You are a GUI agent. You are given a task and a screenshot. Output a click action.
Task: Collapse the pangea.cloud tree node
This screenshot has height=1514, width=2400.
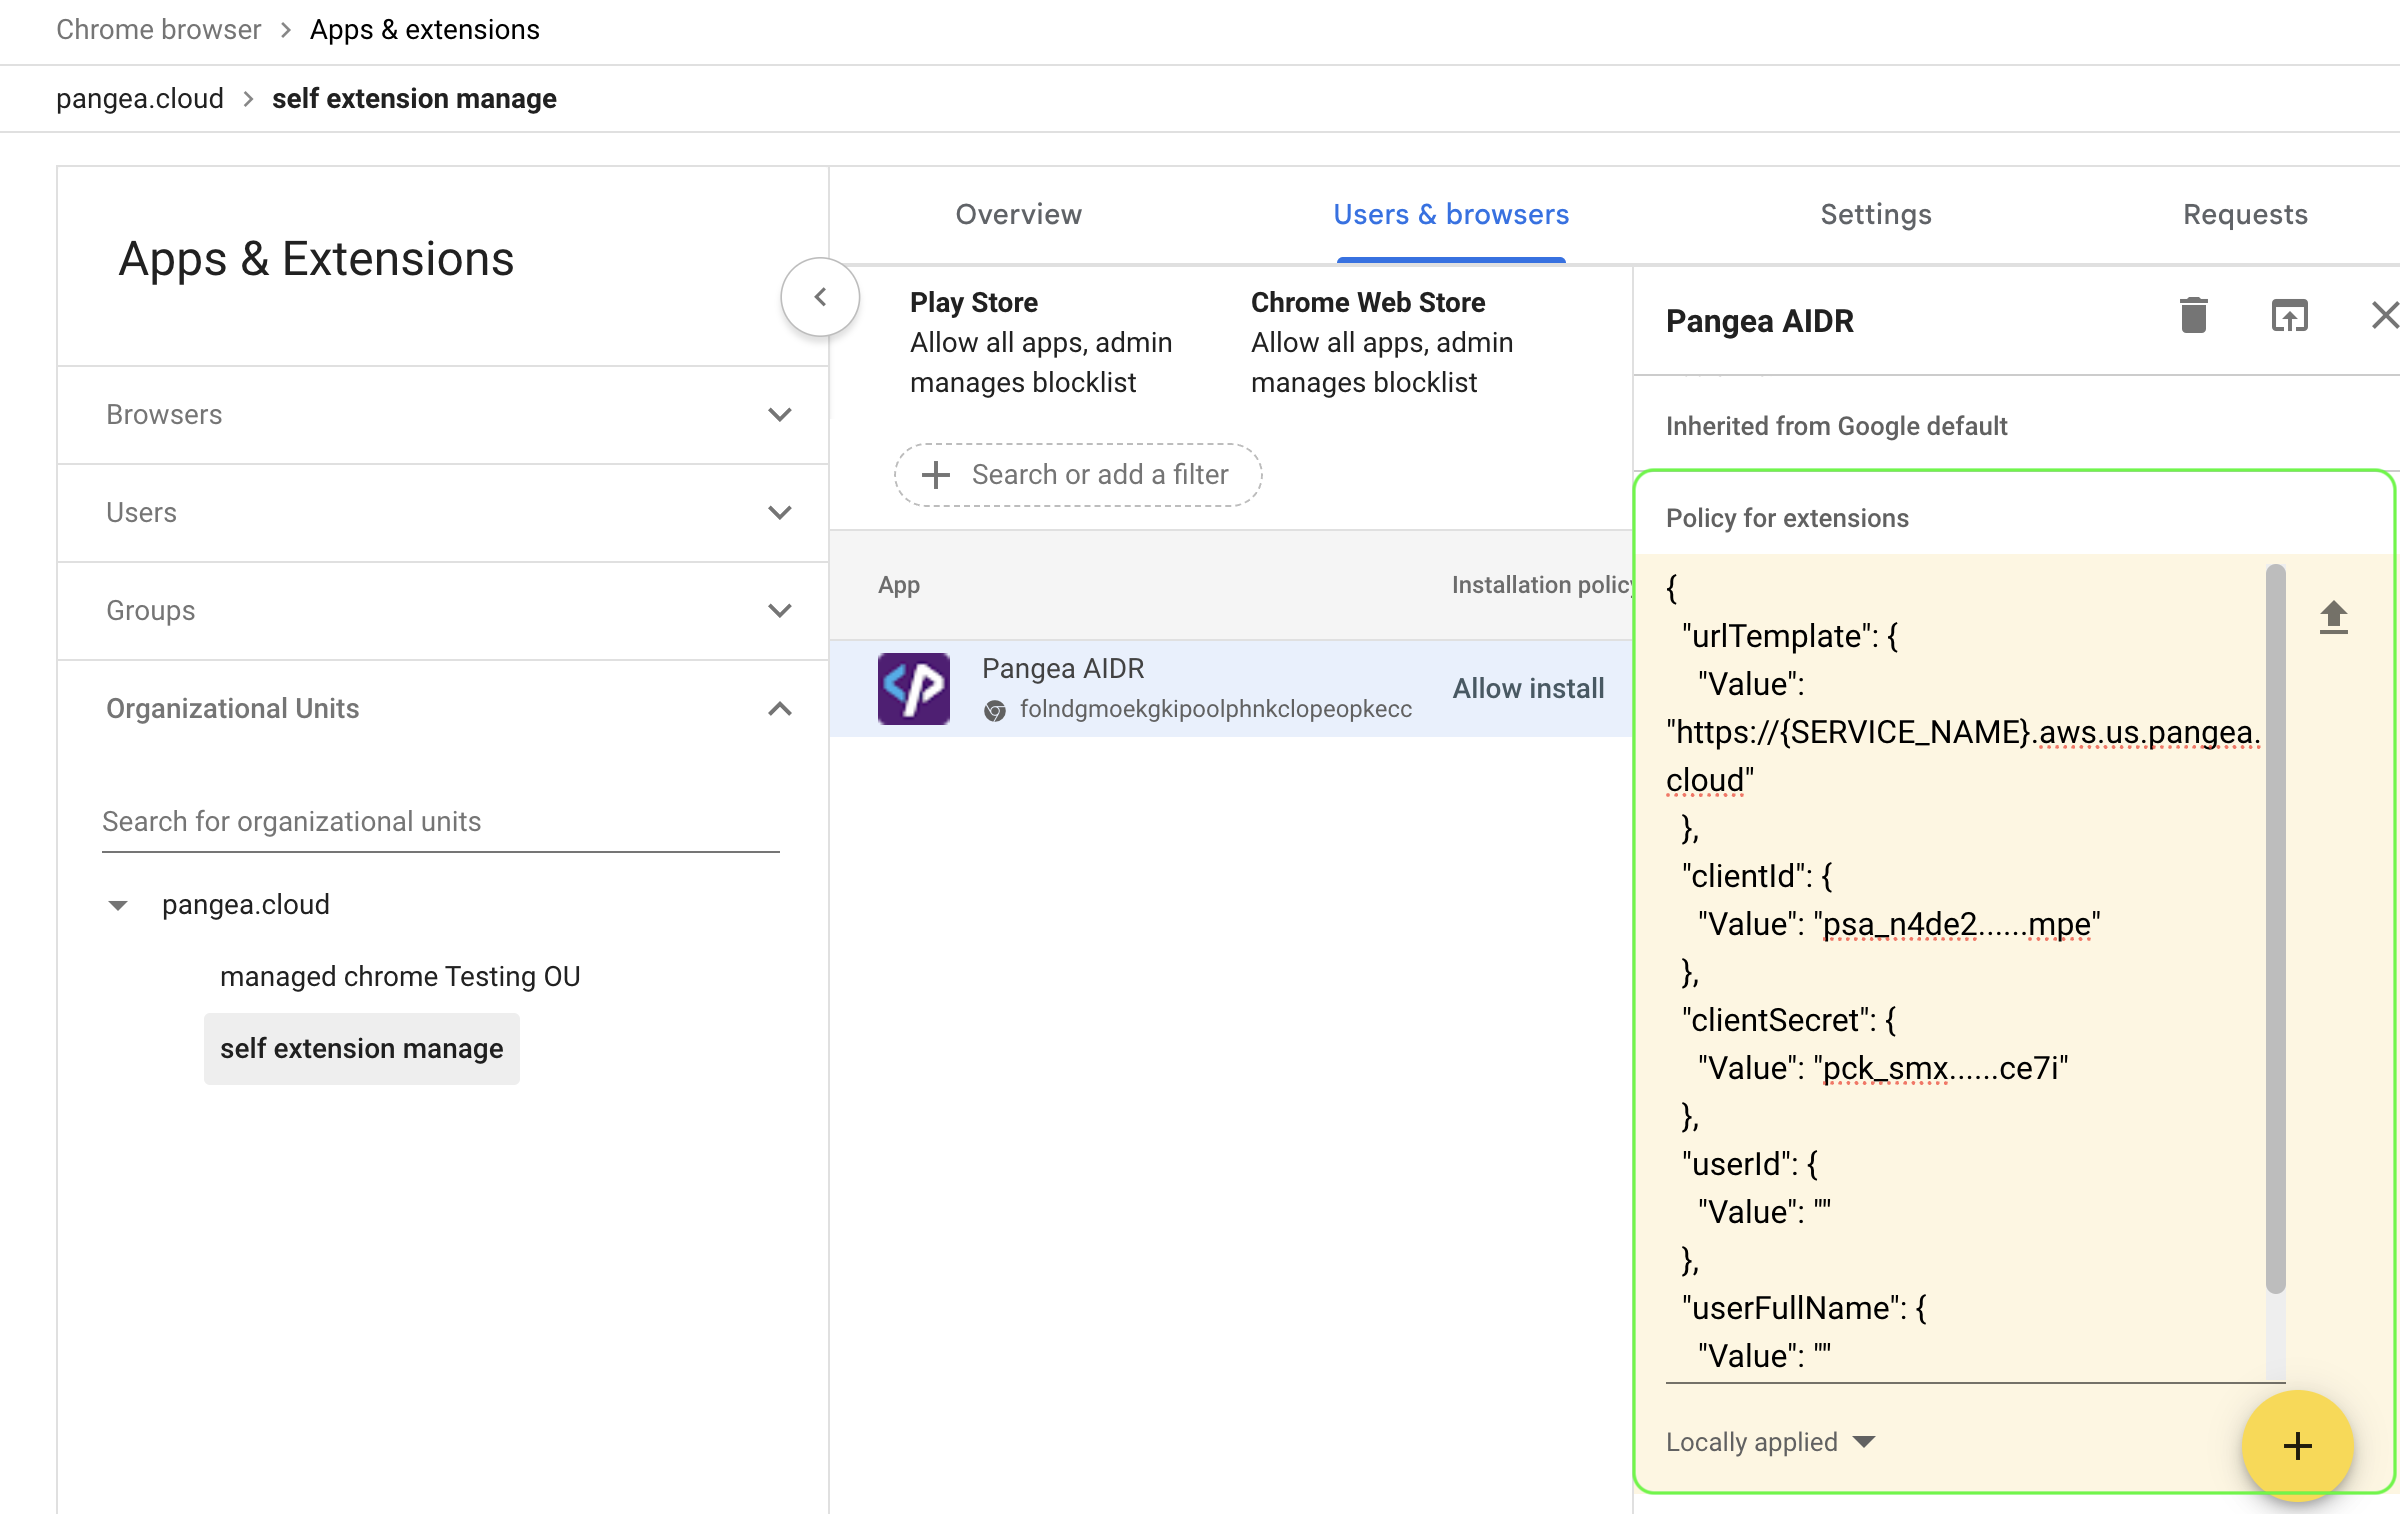(118, 906)
